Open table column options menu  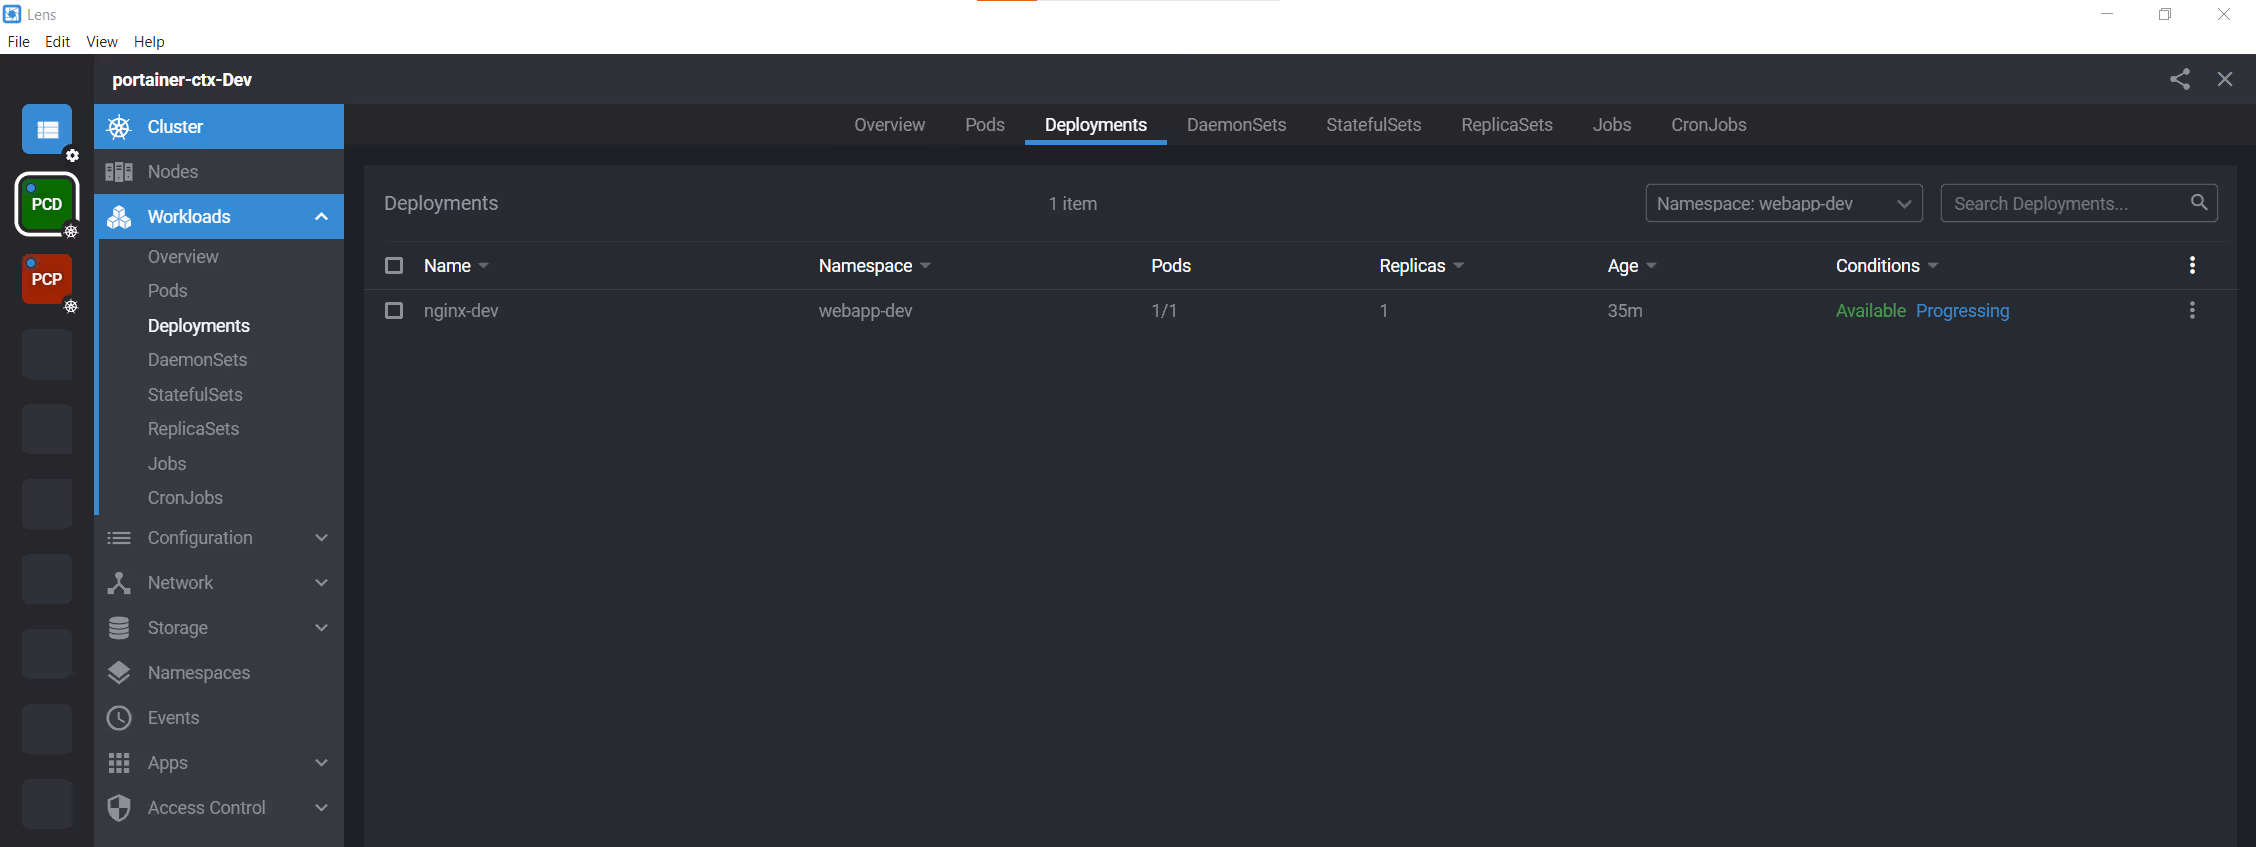point(2192,265)
